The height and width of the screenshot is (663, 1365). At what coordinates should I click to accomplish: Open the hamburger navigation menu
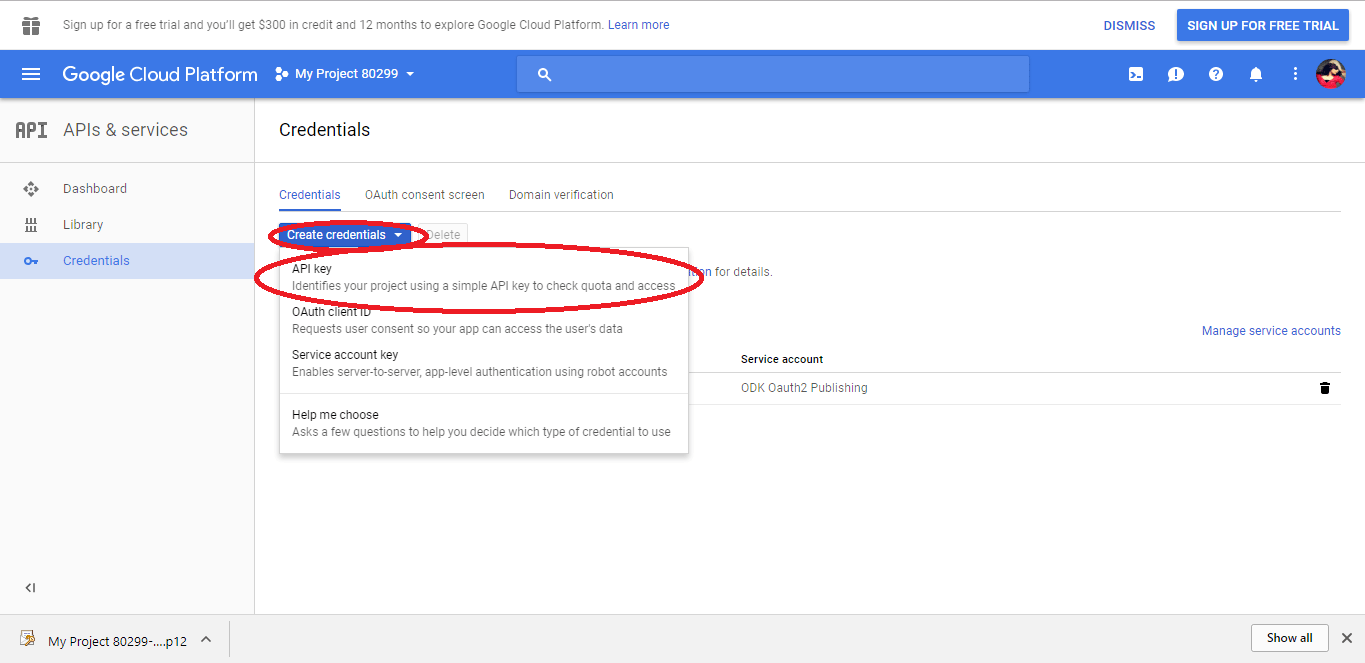click(31, 74)
